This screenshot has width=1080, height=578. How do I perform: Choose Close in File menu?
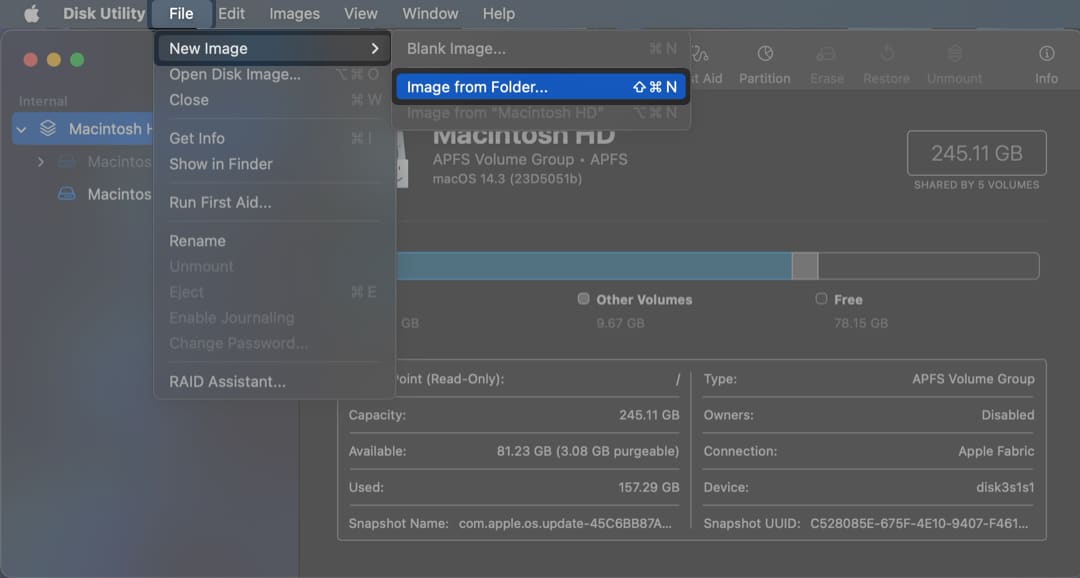click(x=274, y=100)
